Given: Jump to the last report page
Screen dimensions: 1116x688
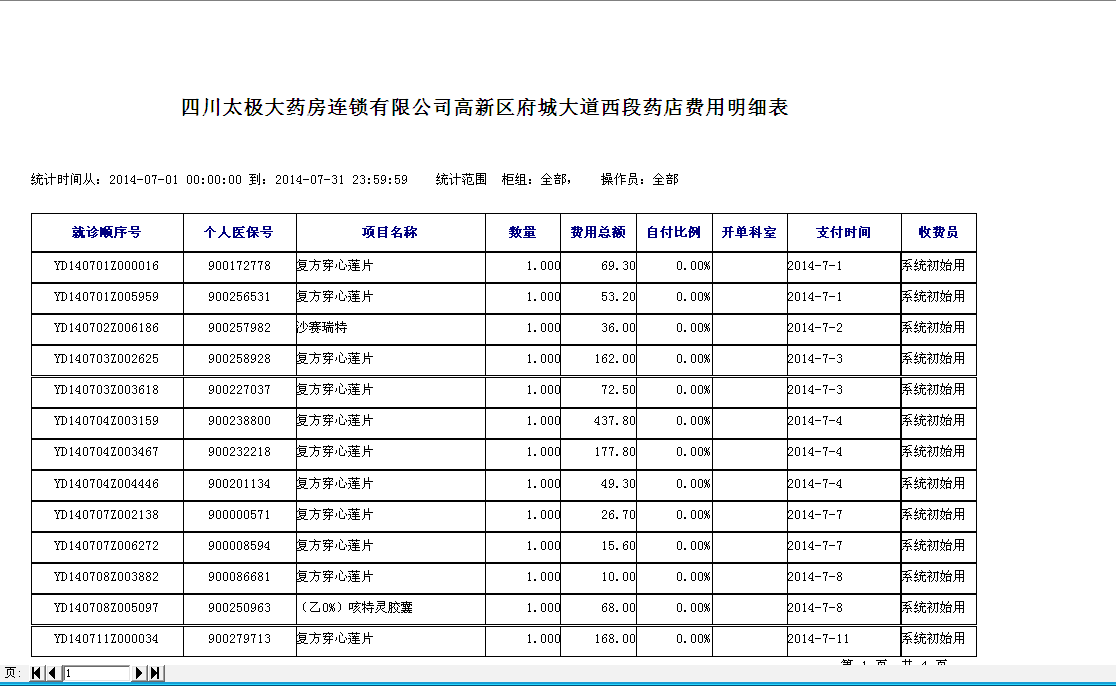Looking at the screenshot, I should [x=156, y=672].
